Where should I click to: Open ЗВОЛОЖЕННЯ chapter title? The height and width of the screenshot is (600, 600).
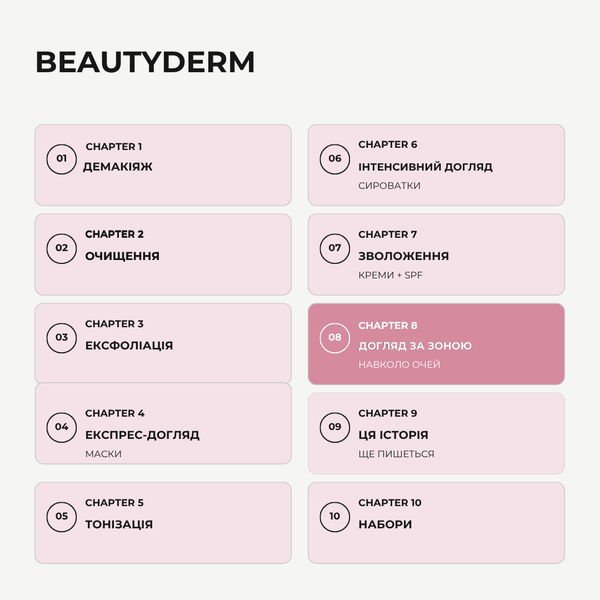click(x=403, y=256)
